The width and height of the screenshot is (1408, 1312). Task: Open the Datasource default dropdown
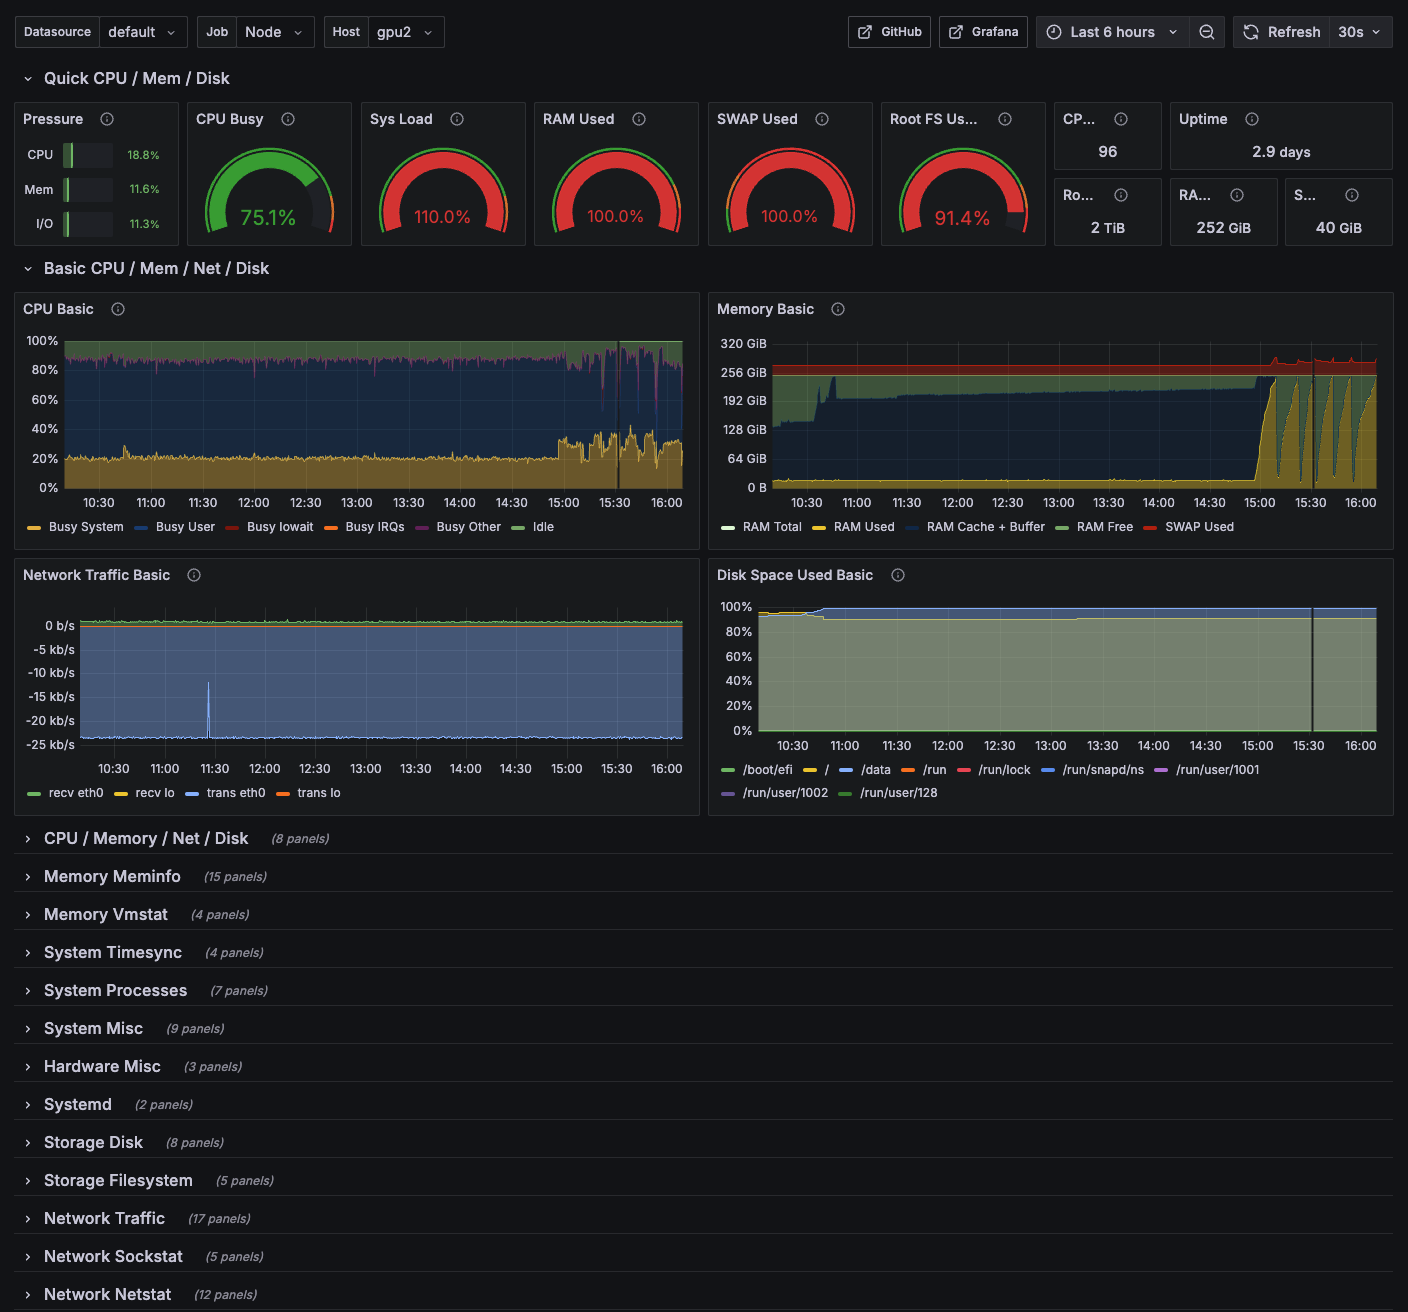(143, 32)
